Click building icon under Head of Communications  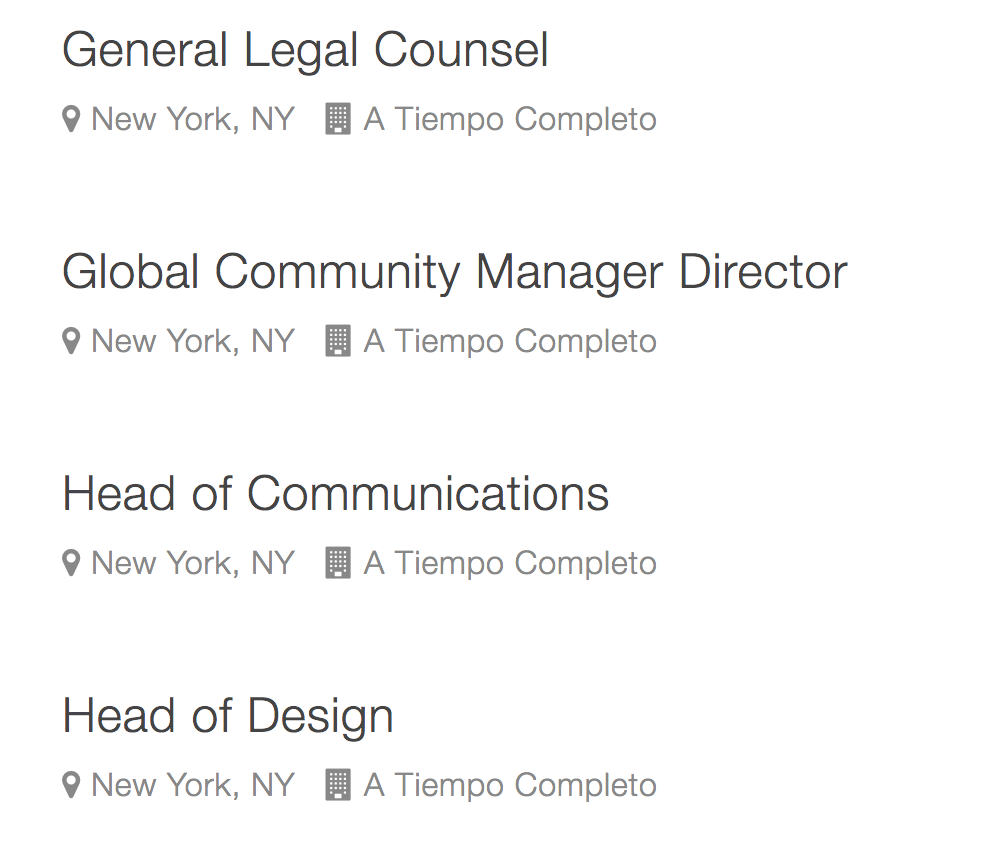coord(338,564)
